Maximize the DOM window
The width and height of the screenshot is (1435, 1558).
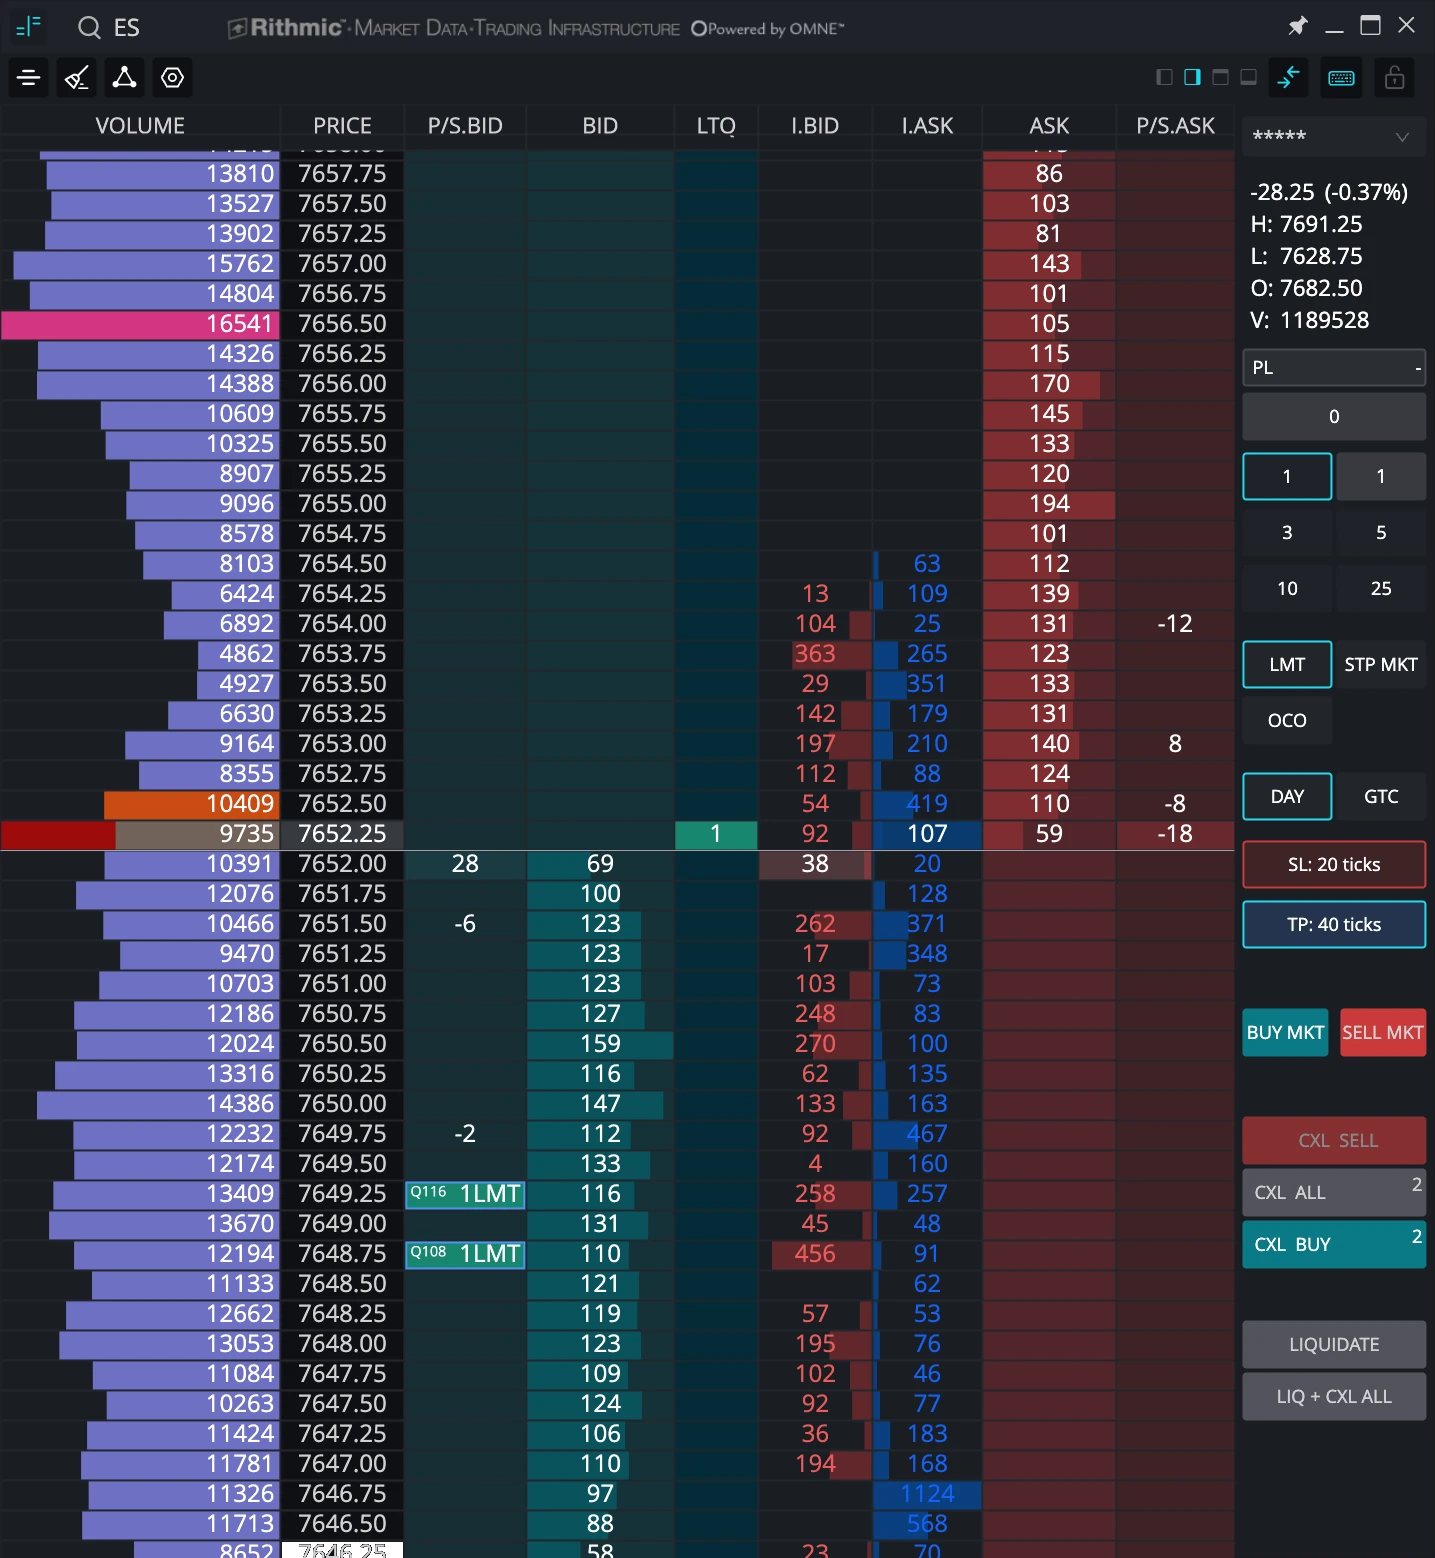coord(1370,26)
